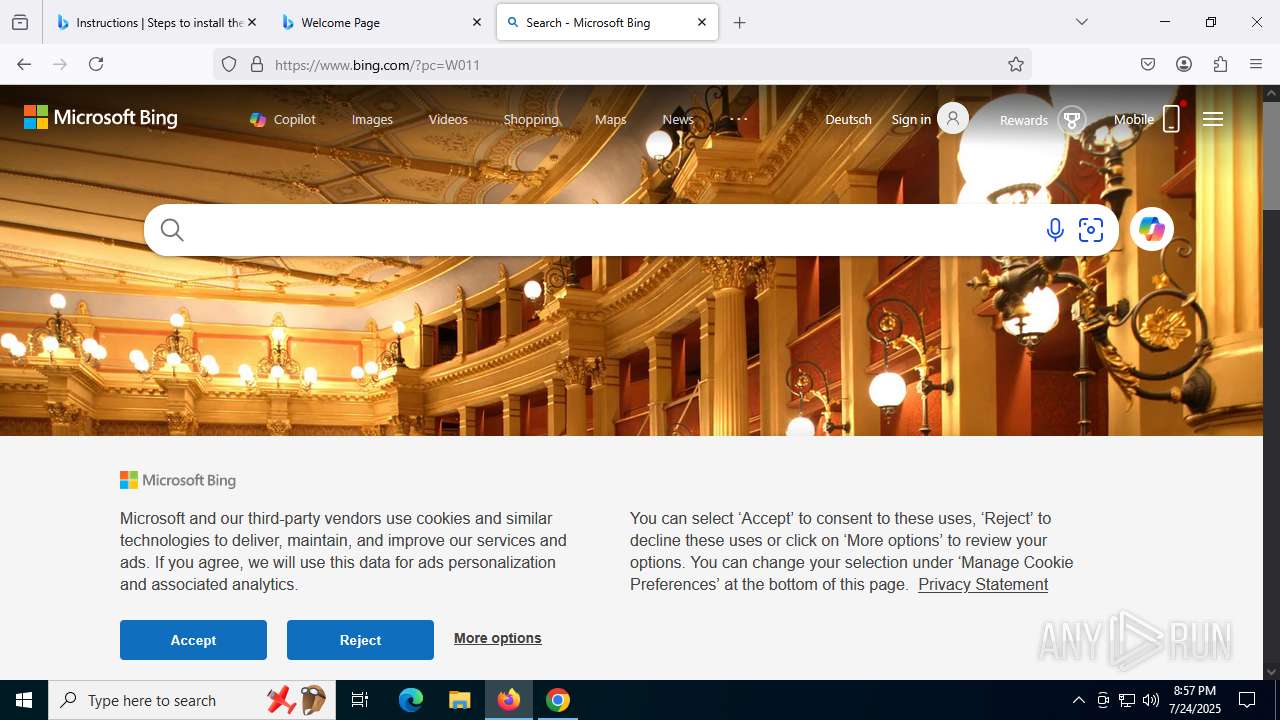The height and width of the screenshot is (720, 1280).
Task: Open a new browser tab
Action: point(740,22)
